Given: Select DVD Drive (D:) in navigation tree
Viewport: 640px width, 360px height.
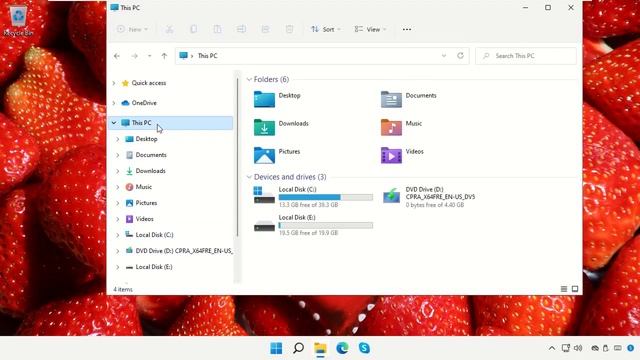Looking at the screenshot, I should point(184,251).
